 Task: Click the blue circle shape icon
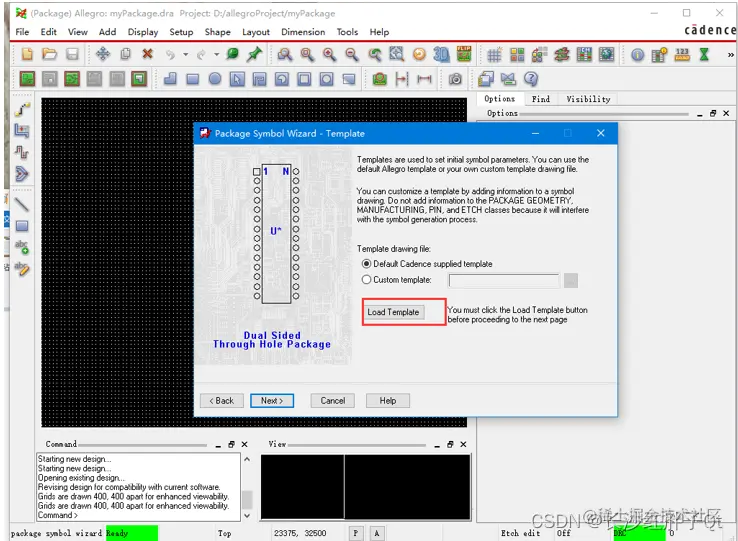click(215, 79)
